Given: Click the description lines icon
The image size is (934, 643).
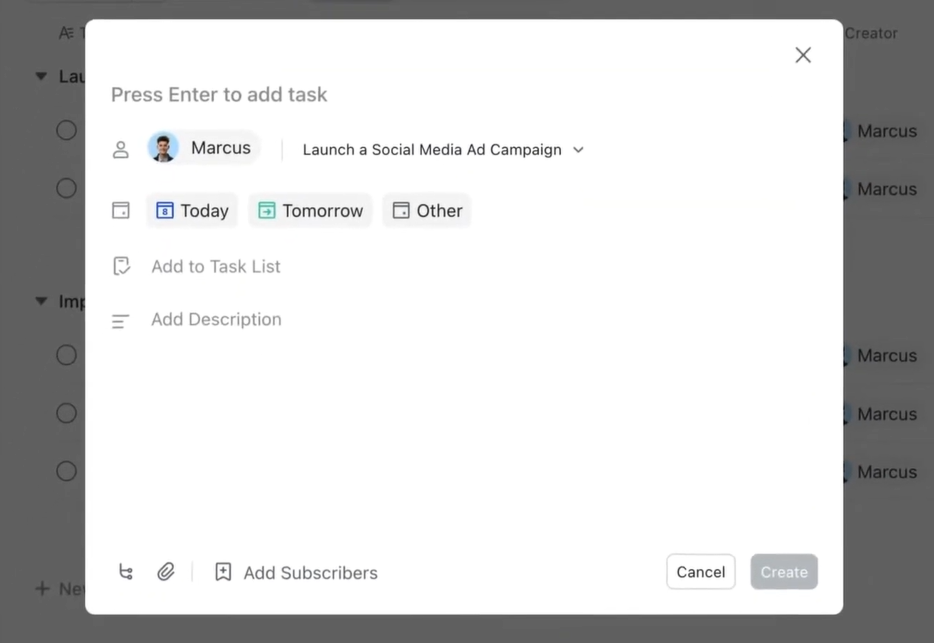Looking at the screenshot, I should pyautogui.click(x=121, y=321).
